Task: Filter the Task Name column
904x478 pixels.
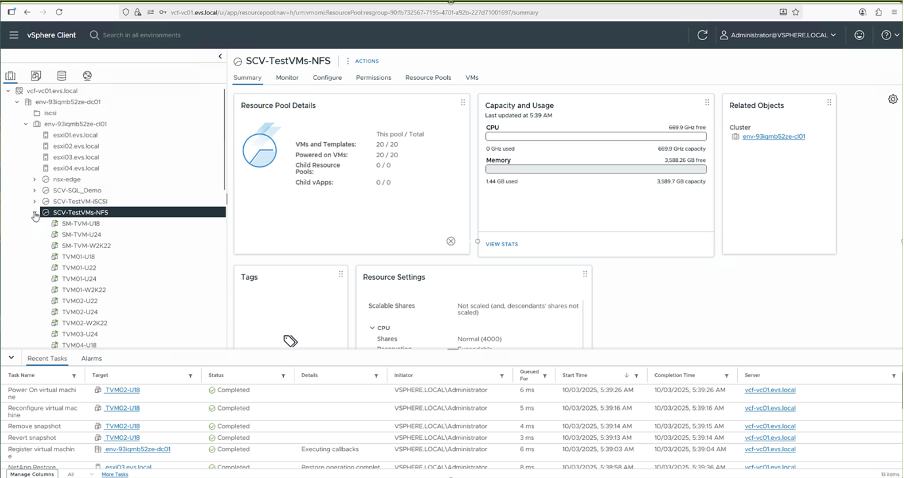Action: point(74,376)
